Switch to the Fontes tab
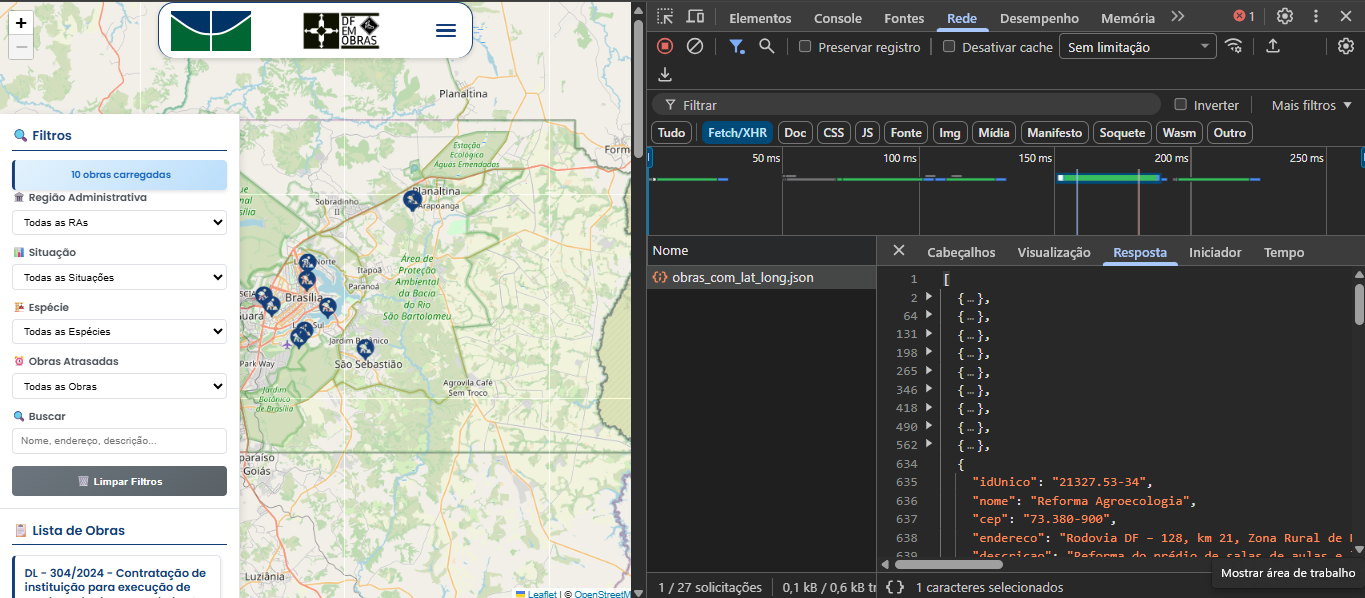1365x598 pixels. pyautogui.click(x=904, y=18)
